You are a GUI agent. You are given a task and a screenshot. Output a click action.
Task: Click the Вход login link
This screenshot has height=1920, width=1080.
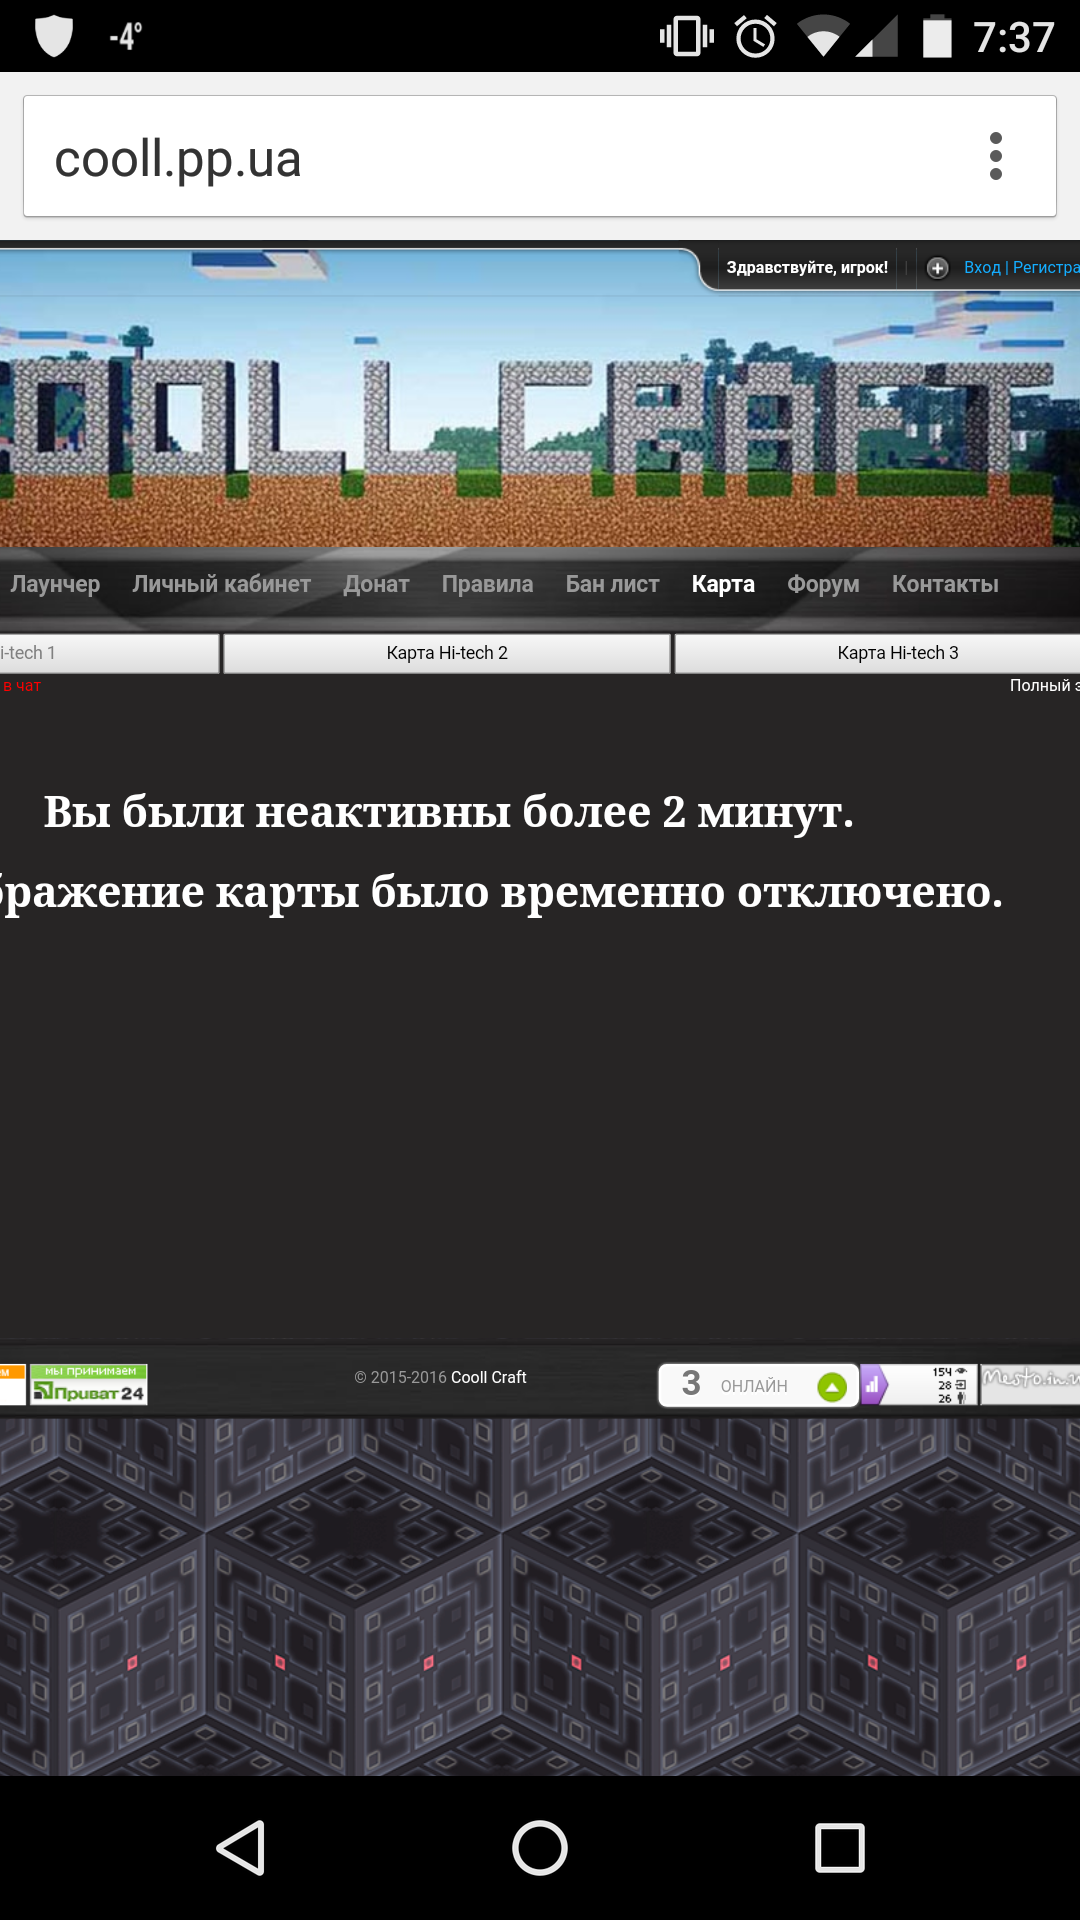click(x=981, y=268)
